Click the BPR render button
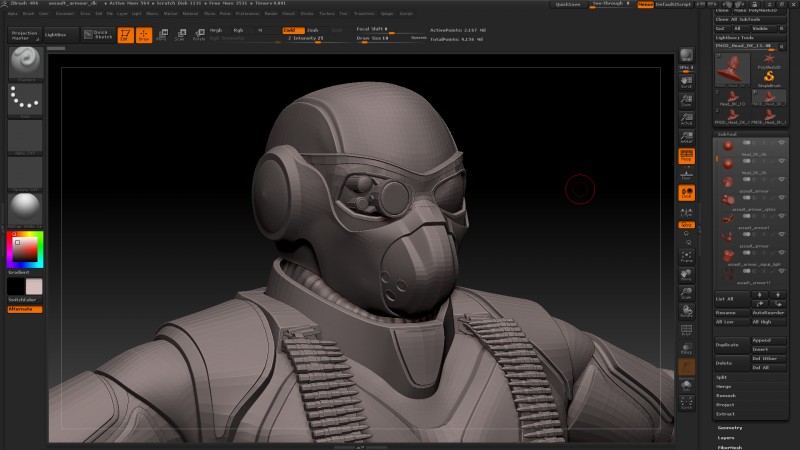This screenshot has width=800, height=450. tap(686, 55)
